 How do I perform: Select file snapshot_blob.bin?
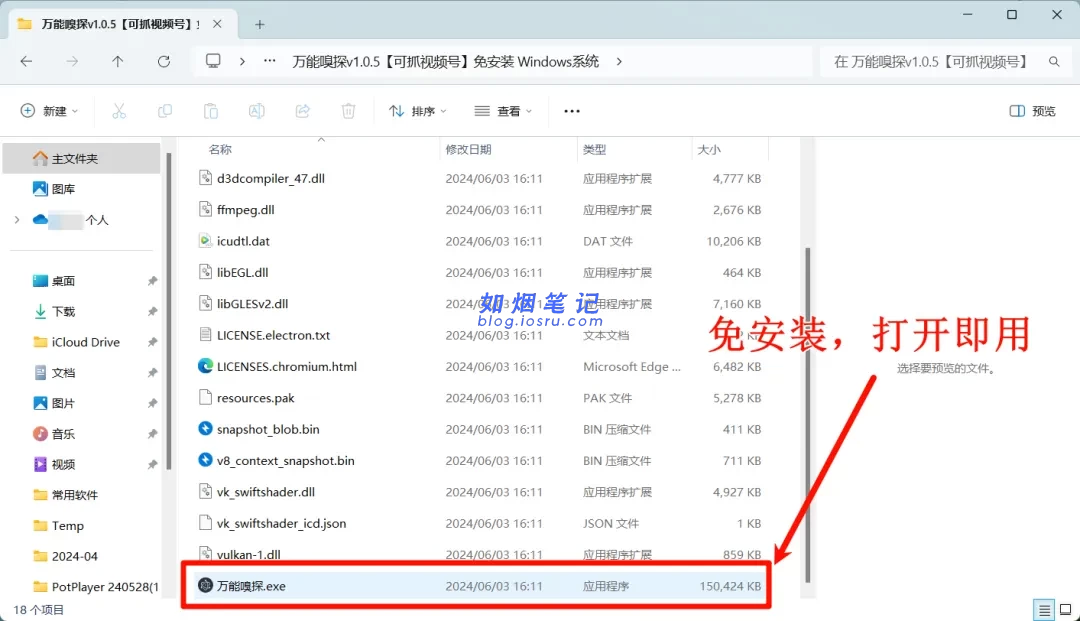(x=268, y=429)
